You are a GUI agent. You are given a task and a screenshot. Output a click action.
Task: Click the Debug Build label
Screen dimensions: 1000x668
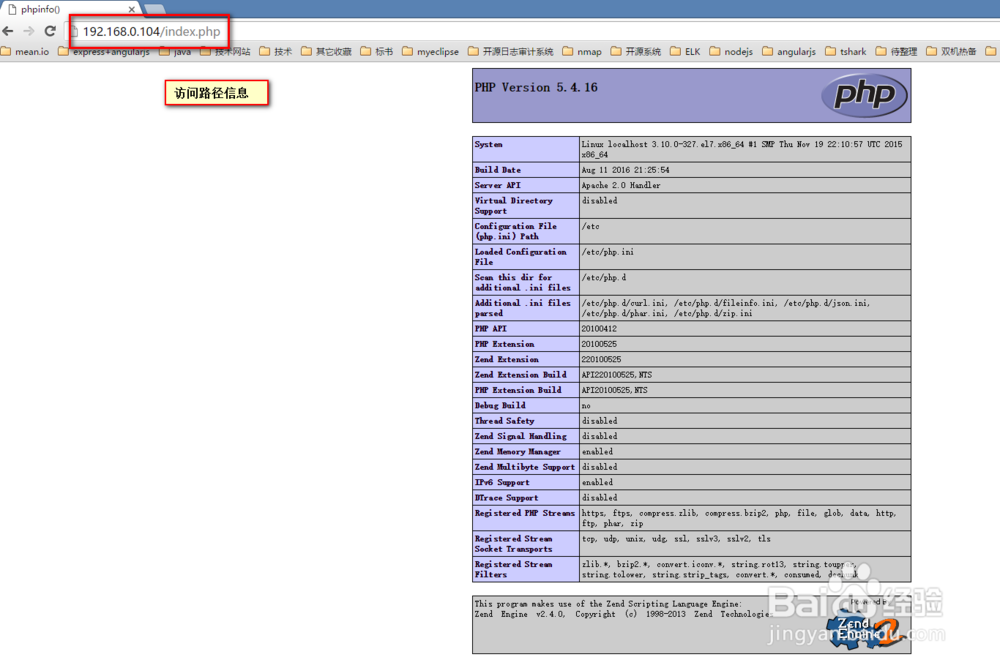(500, 405)
